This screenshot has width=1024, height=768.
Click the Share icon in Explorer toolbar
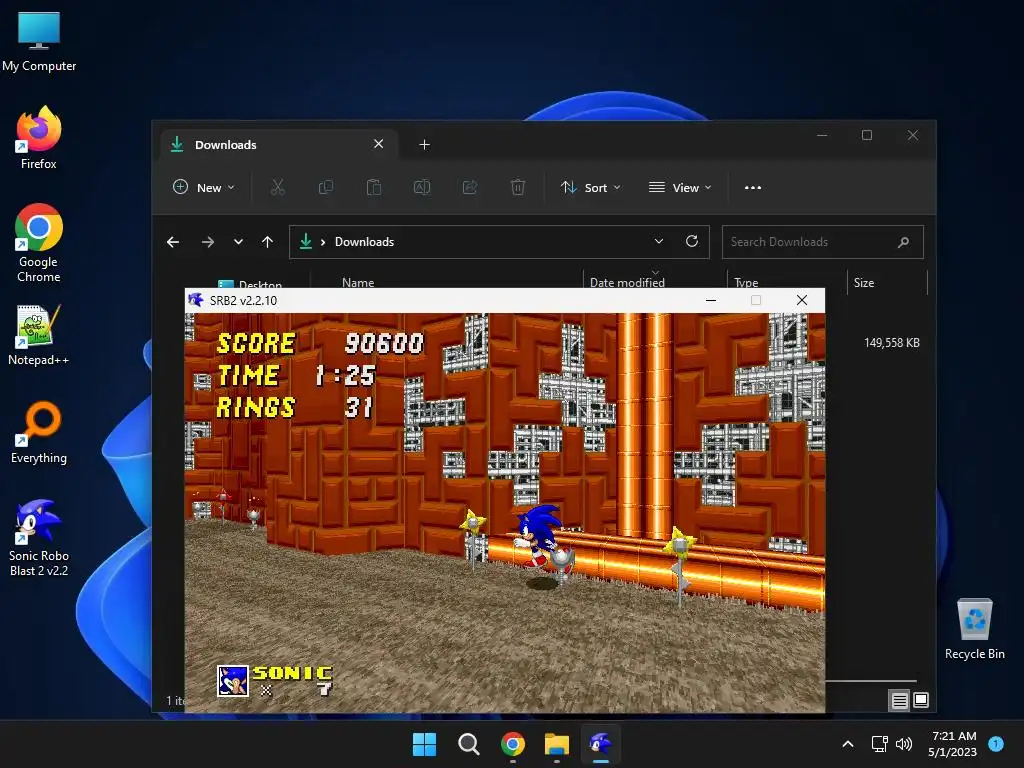click(x=470, y=187)
